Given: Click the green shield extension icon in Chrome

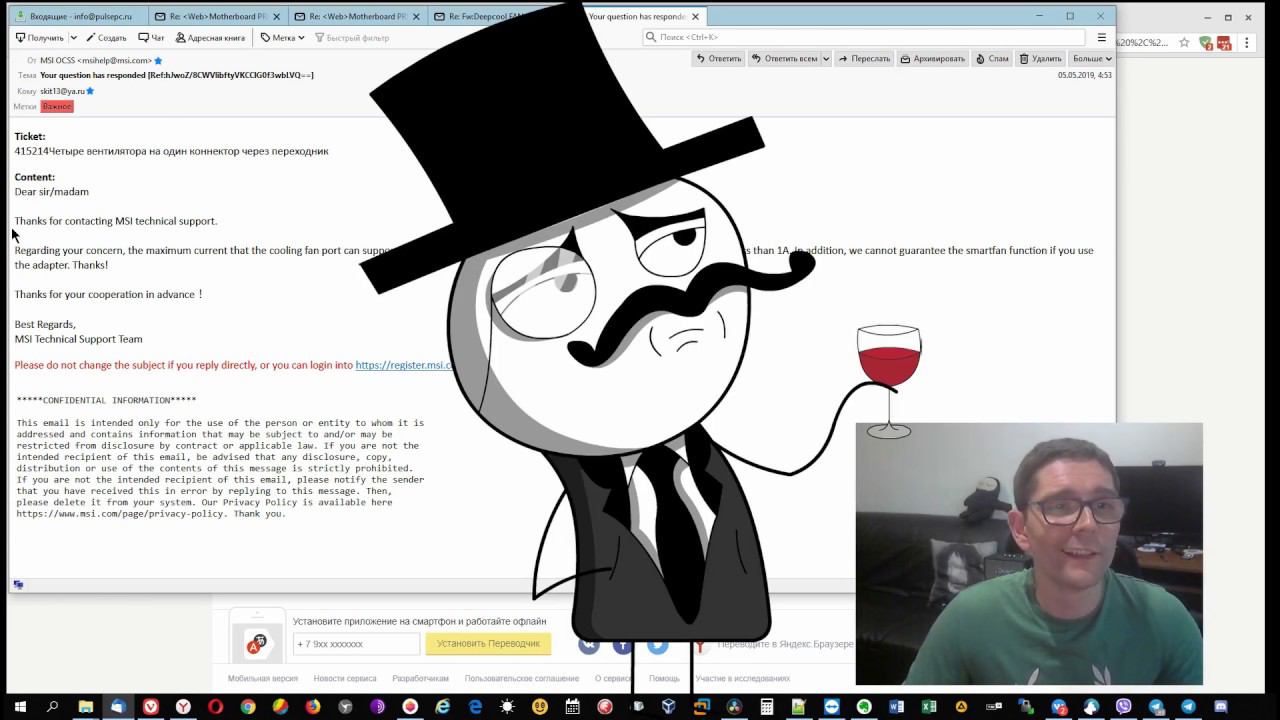Looking at the screenshot, I should 1206,43.
